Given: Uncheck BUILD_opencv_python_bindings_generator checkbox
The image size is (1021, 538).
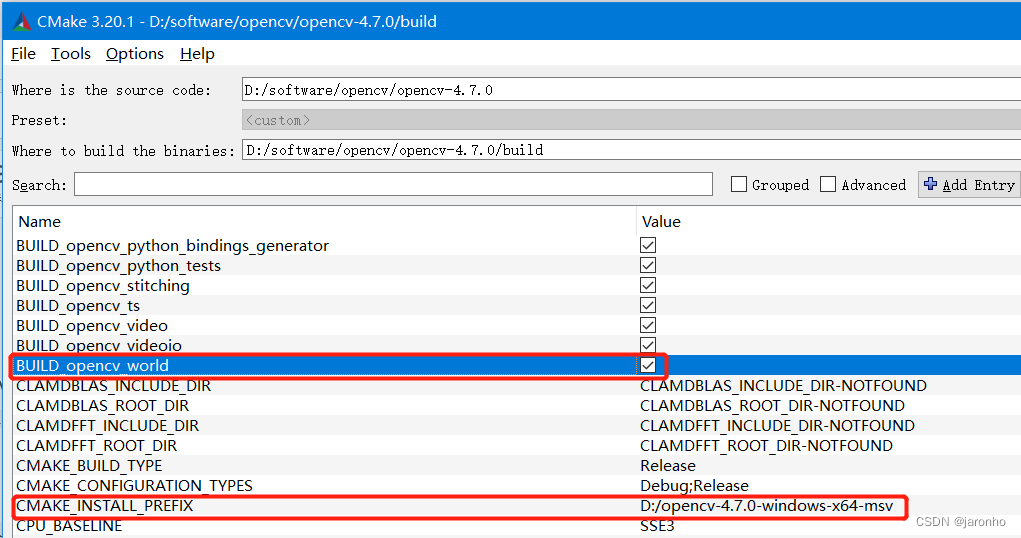Looking at the screenshot, I should click(648, 245).
